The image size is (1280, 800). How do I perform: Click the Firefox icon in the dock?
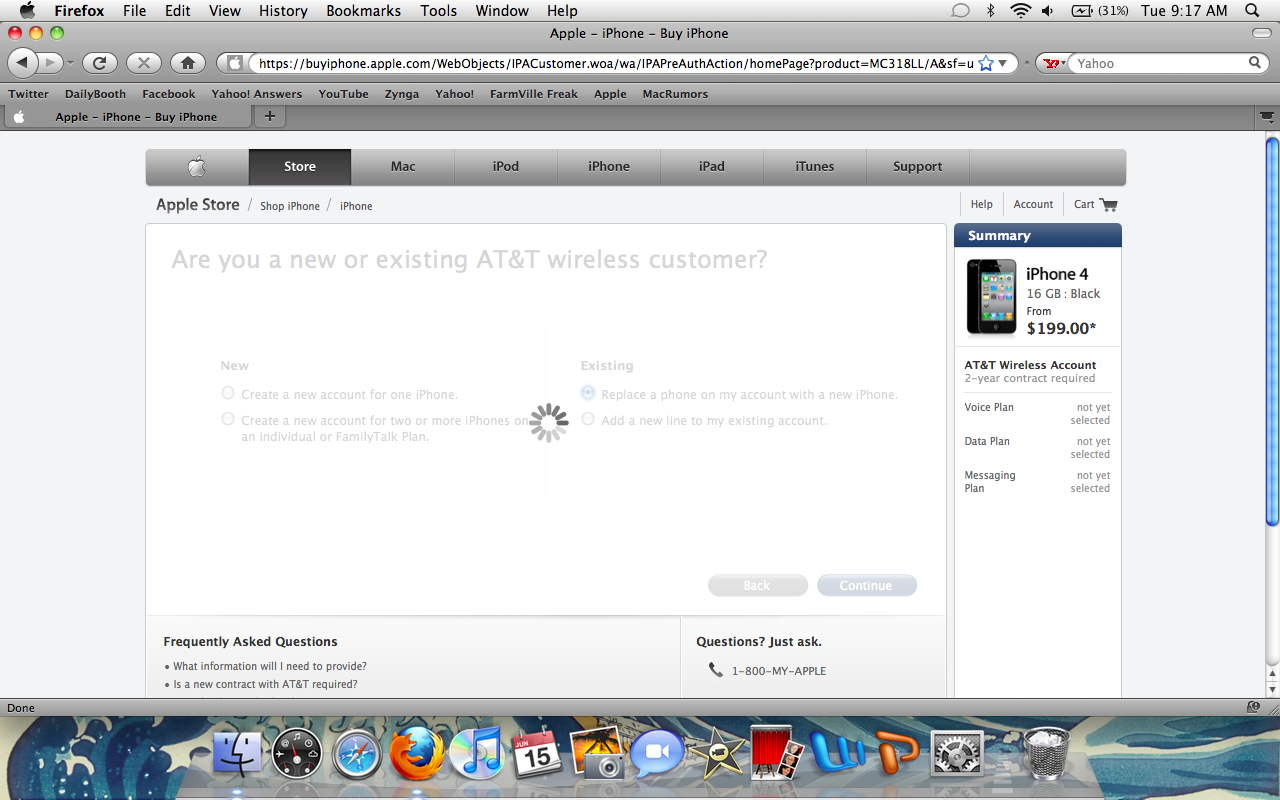point(416,753)
